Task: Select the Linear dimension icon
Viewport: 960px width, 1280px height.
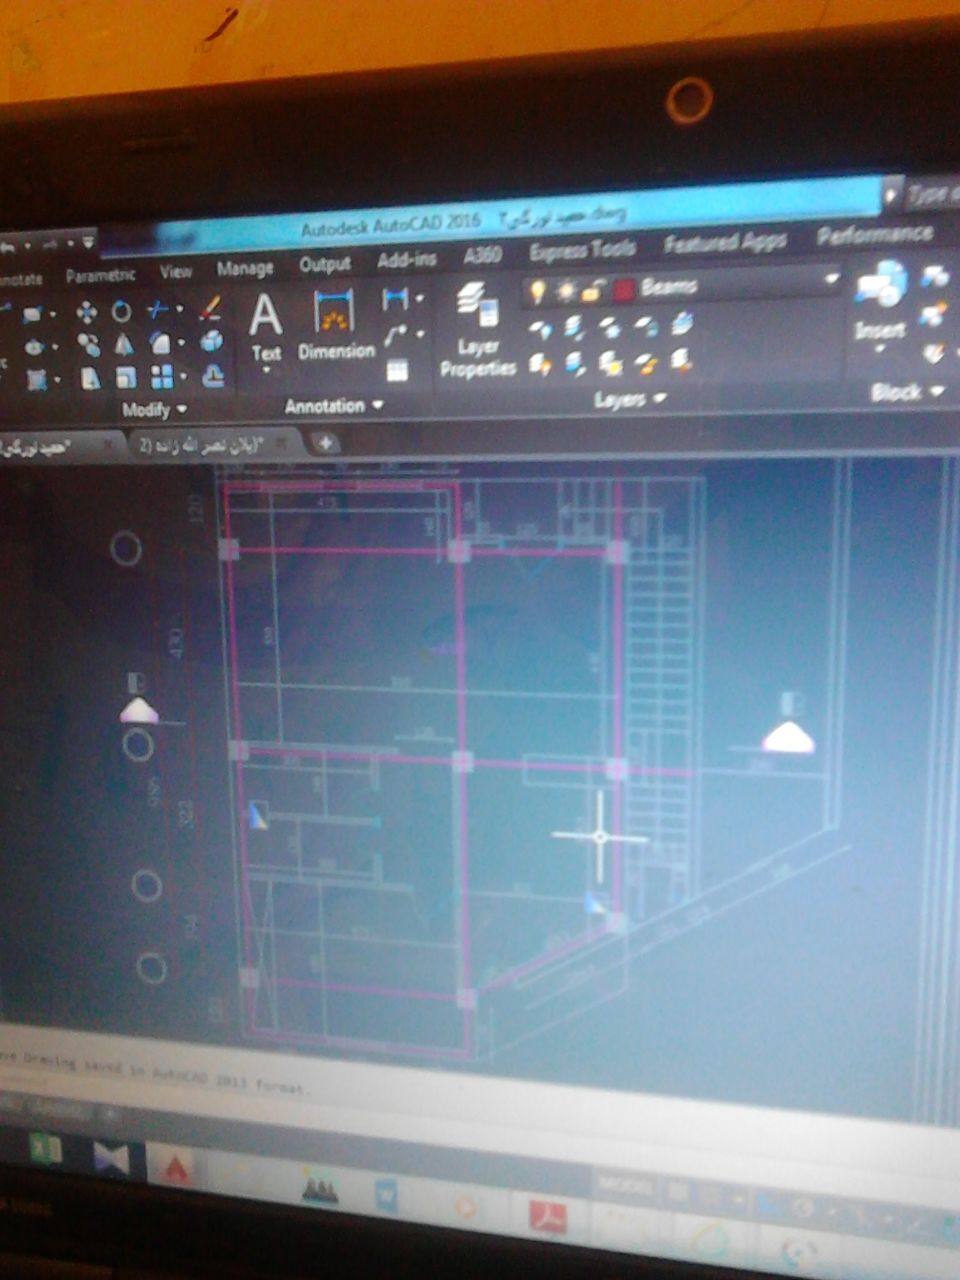Action: pyautogui.click(x=395, y=298)
